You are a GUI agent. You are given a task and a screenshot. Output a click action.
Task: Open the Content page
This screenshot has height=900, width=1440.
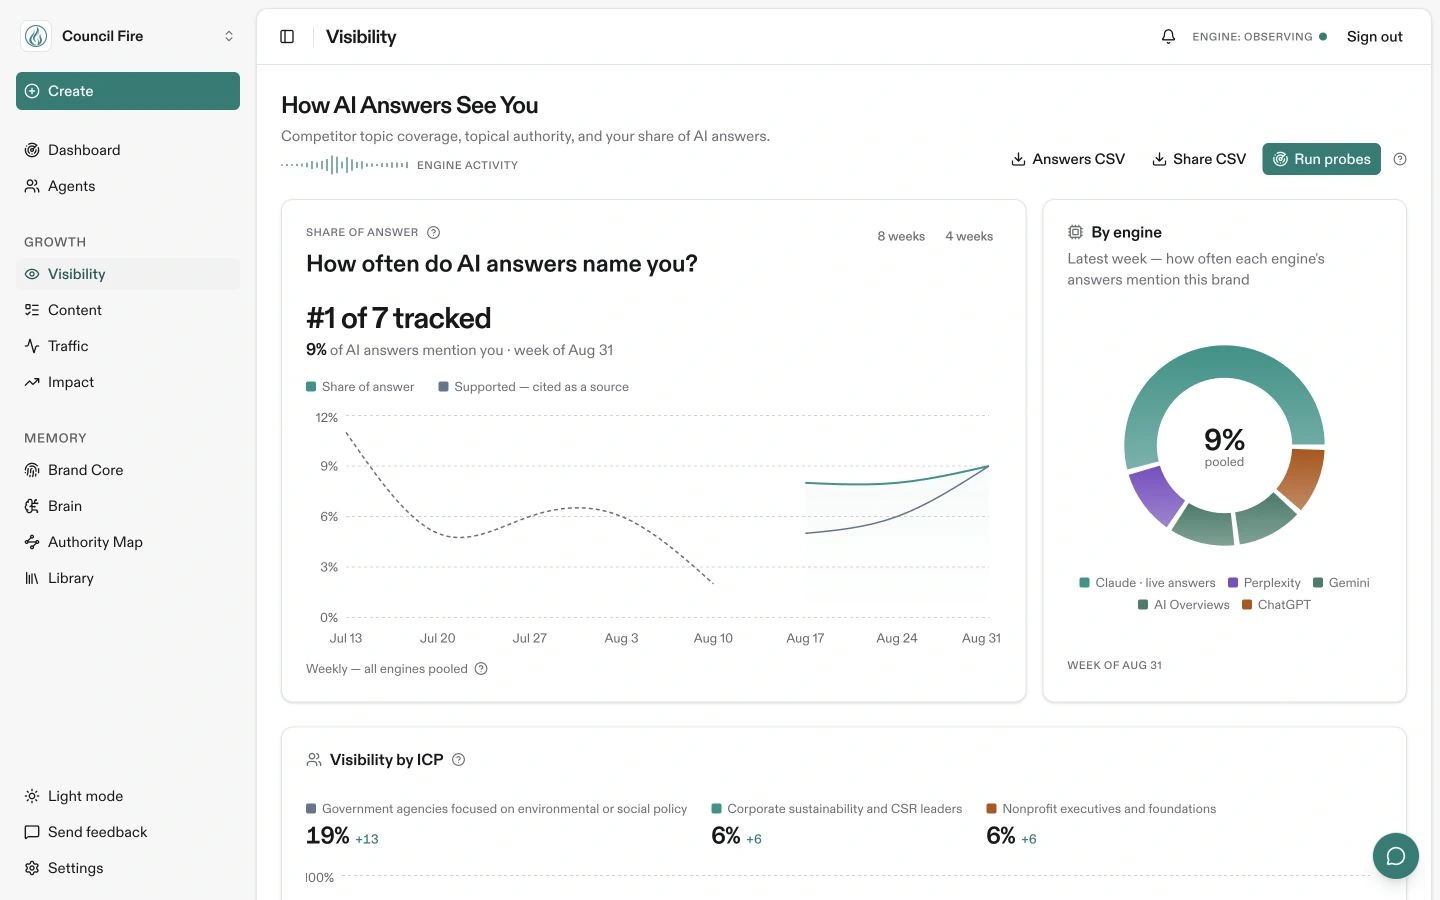click(128, 310)
